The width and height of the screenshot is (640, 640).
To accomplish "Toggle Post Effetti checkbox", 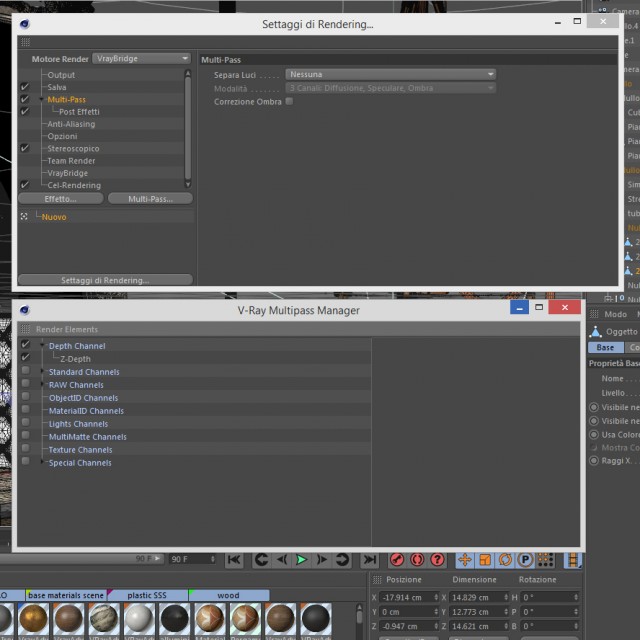I will pyautogui.click(x=25, y=111).
